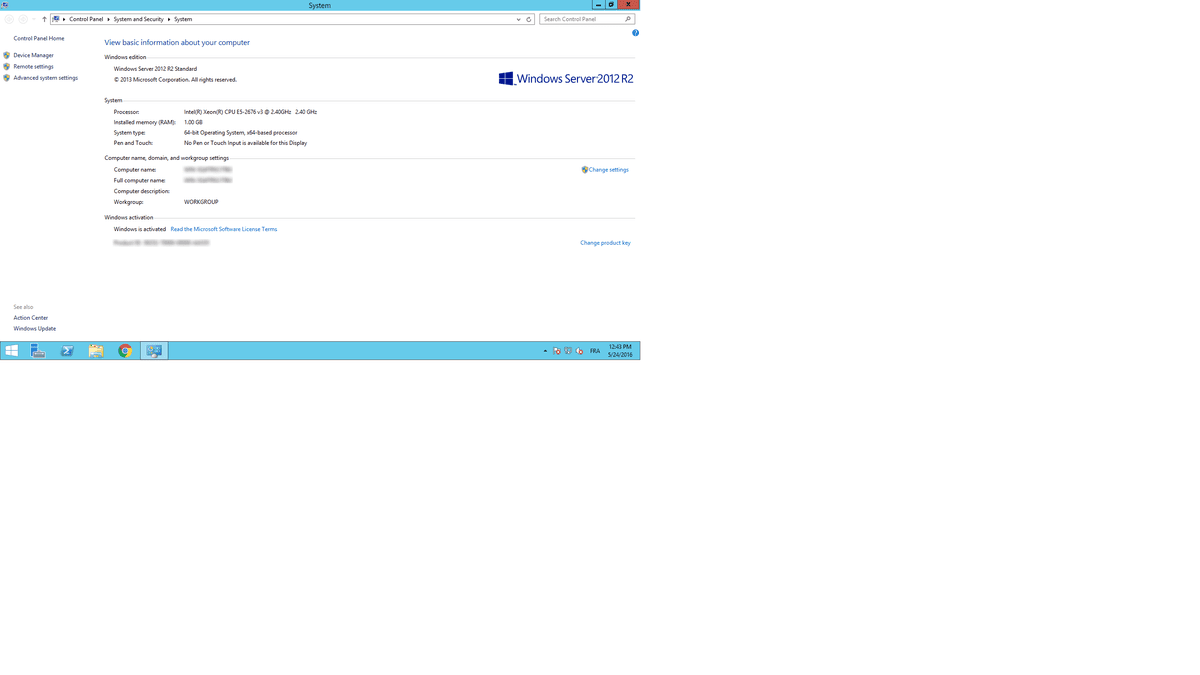Click the search magnifier icon
The height and width of the screenshot is (675, 1200).
pyautogui.click(x=628, y=19)
